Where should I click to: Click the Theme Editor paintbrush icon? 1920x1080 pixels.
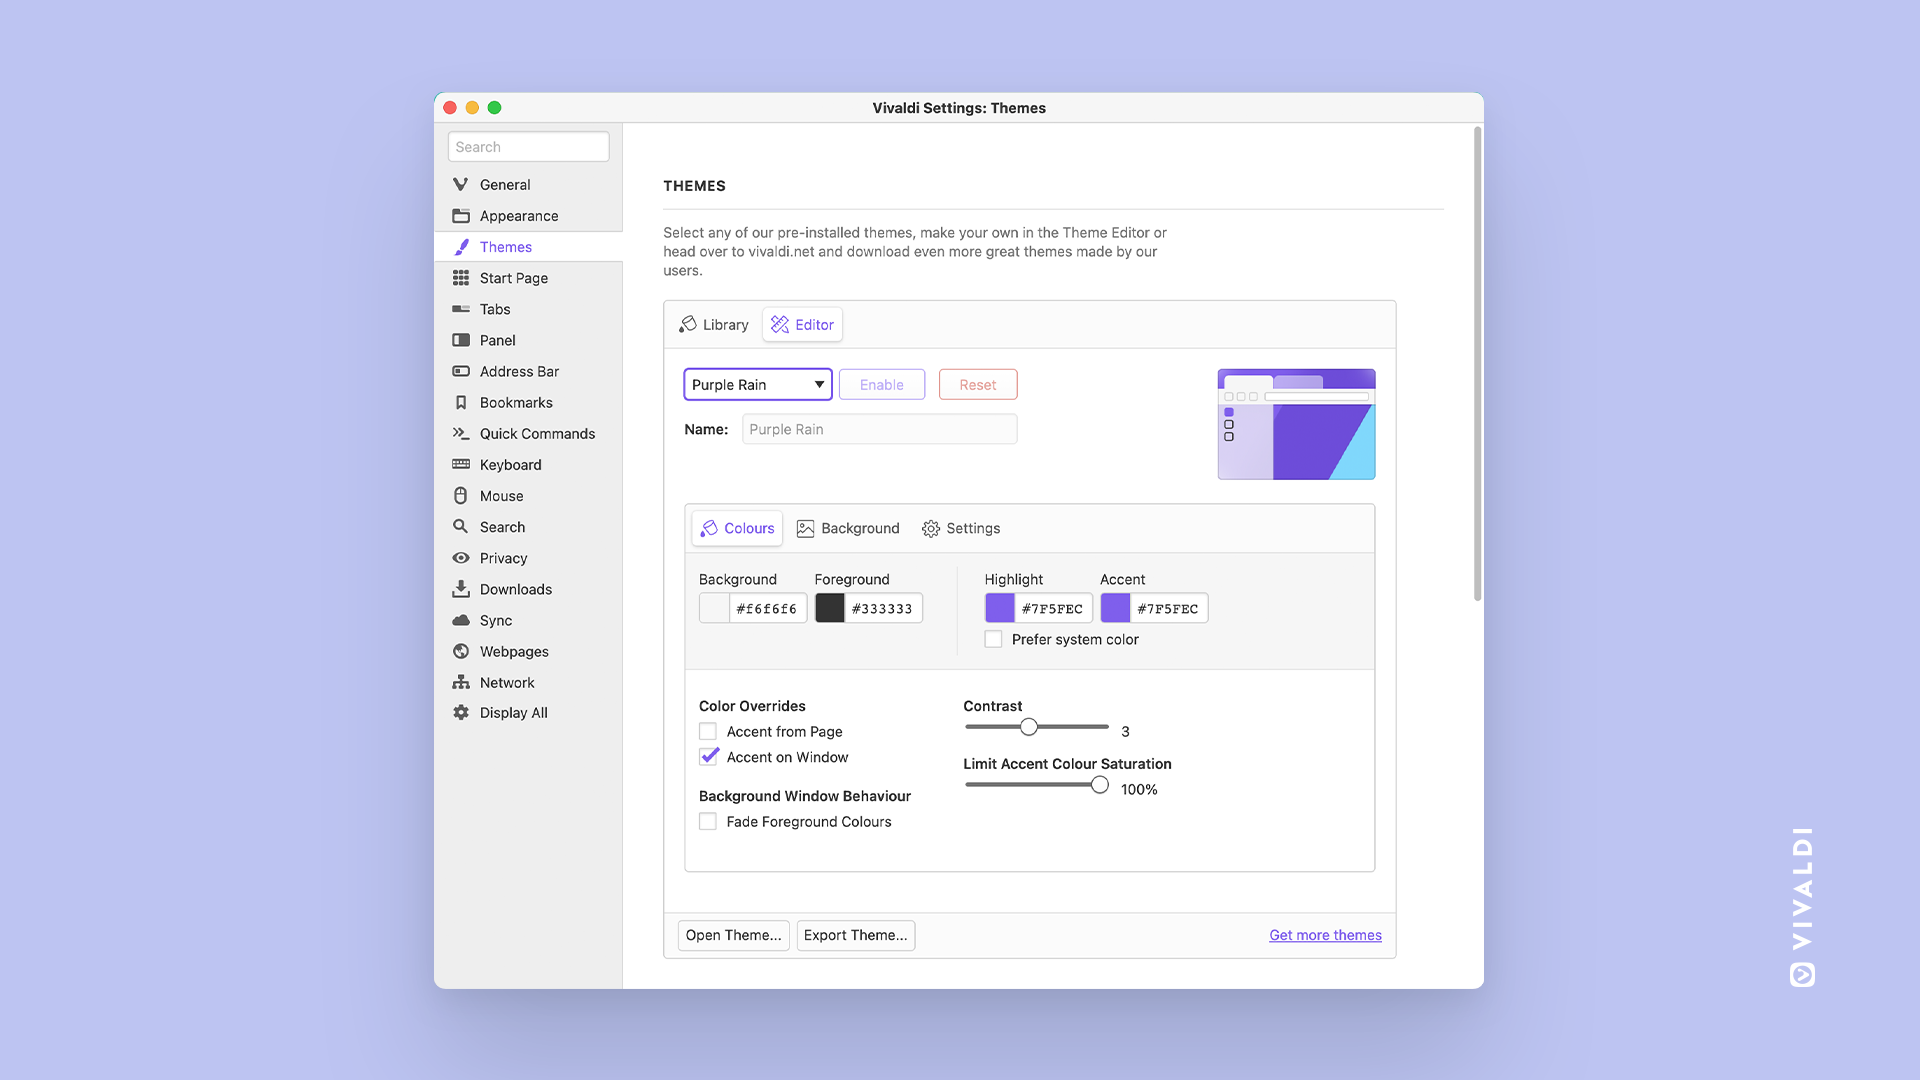pyautogui.click(x=778, y=324)
